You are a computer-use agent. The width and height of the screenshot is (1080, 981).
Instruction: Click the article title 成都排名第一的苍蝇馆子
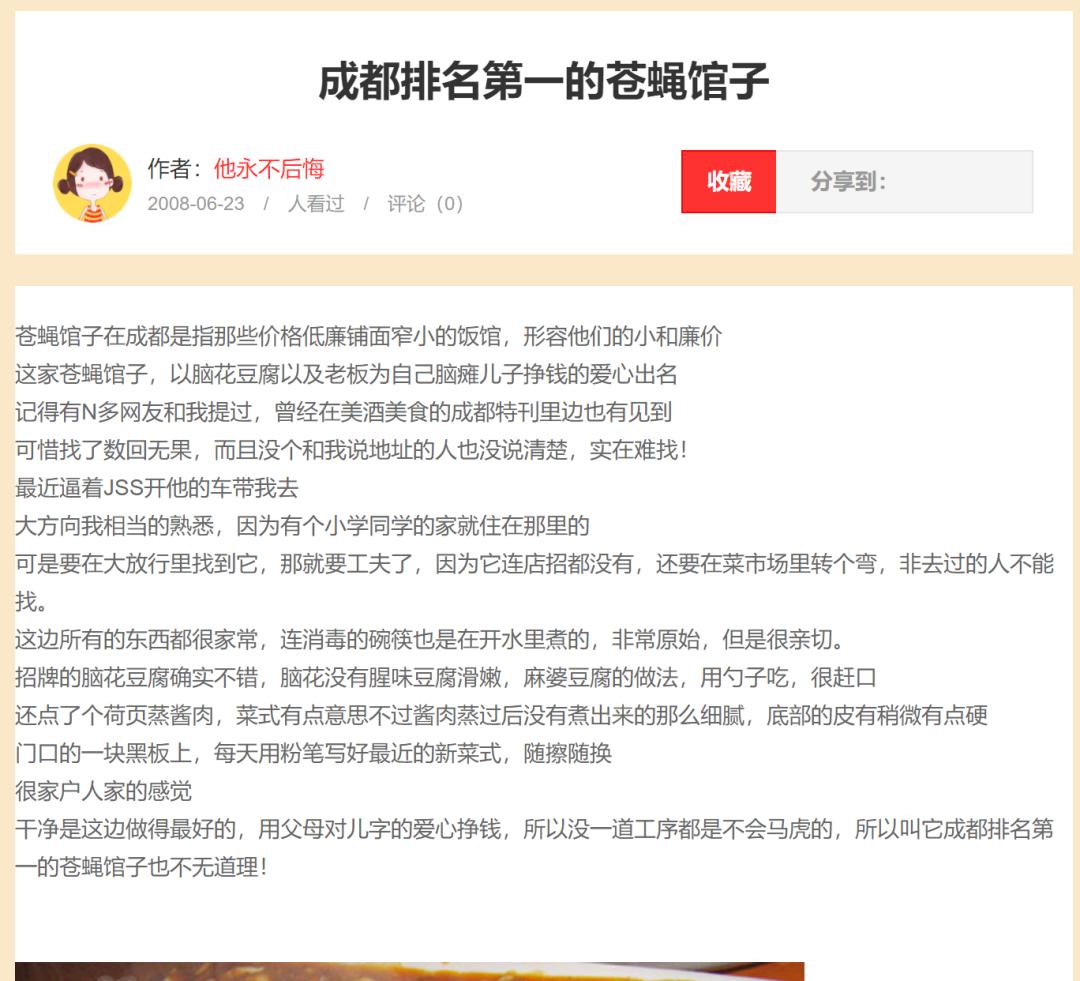pos(543,81)
